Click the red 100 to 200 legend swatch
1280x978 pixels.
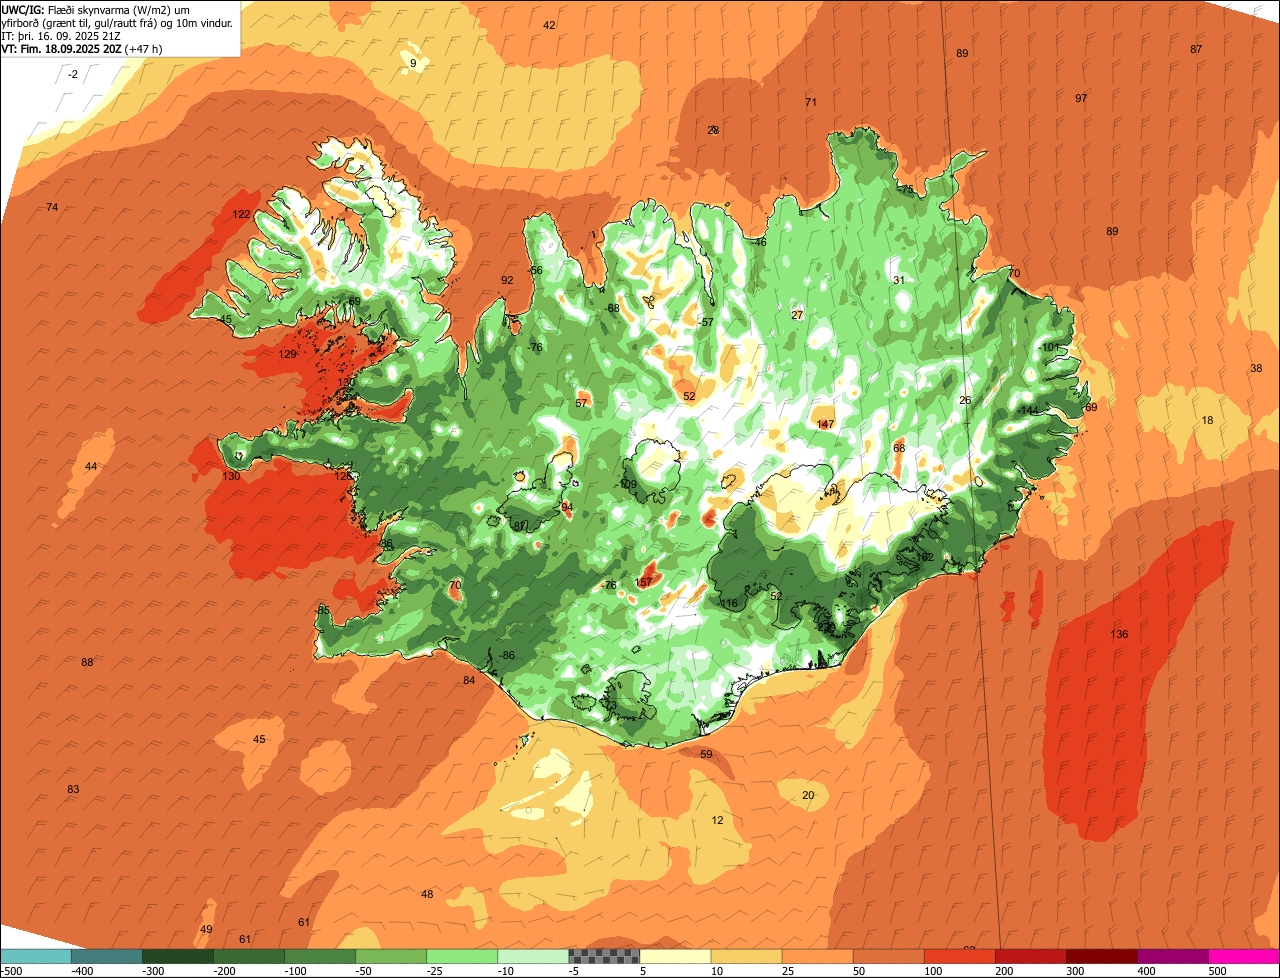tap(960, 956)
